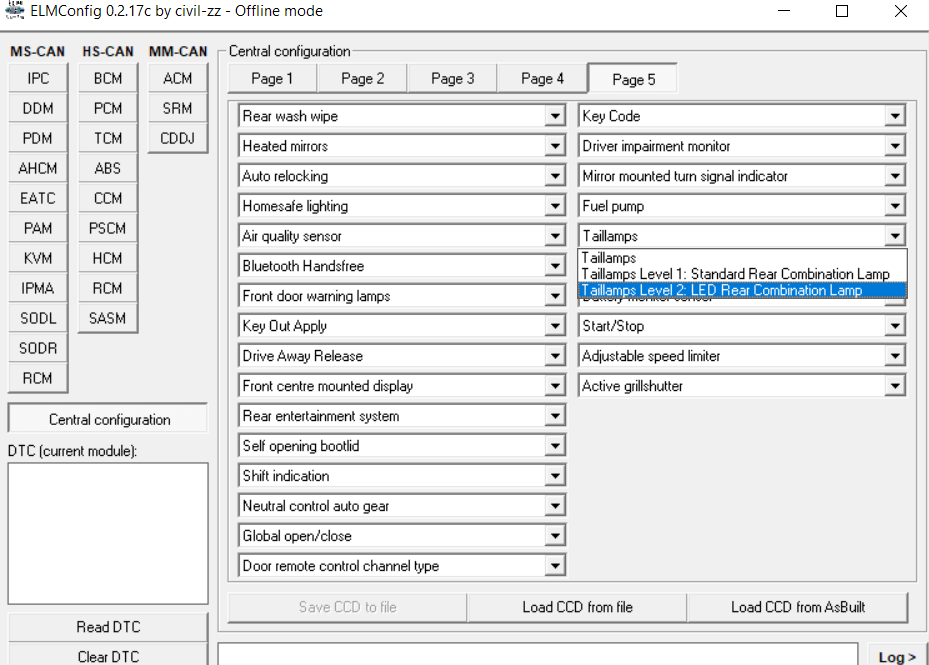This screenshot has height=665, width=929.
Task: Choose Taillamps Level 2: LED Rear Combination Lamp
Action: (721, 290)
